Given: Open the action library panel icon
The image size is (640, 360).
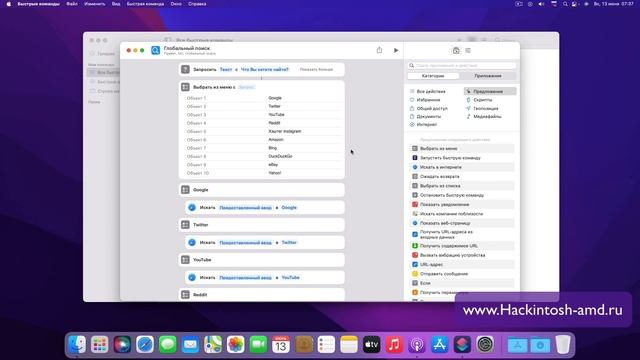Looking at the screenshot, I should 456,51.
